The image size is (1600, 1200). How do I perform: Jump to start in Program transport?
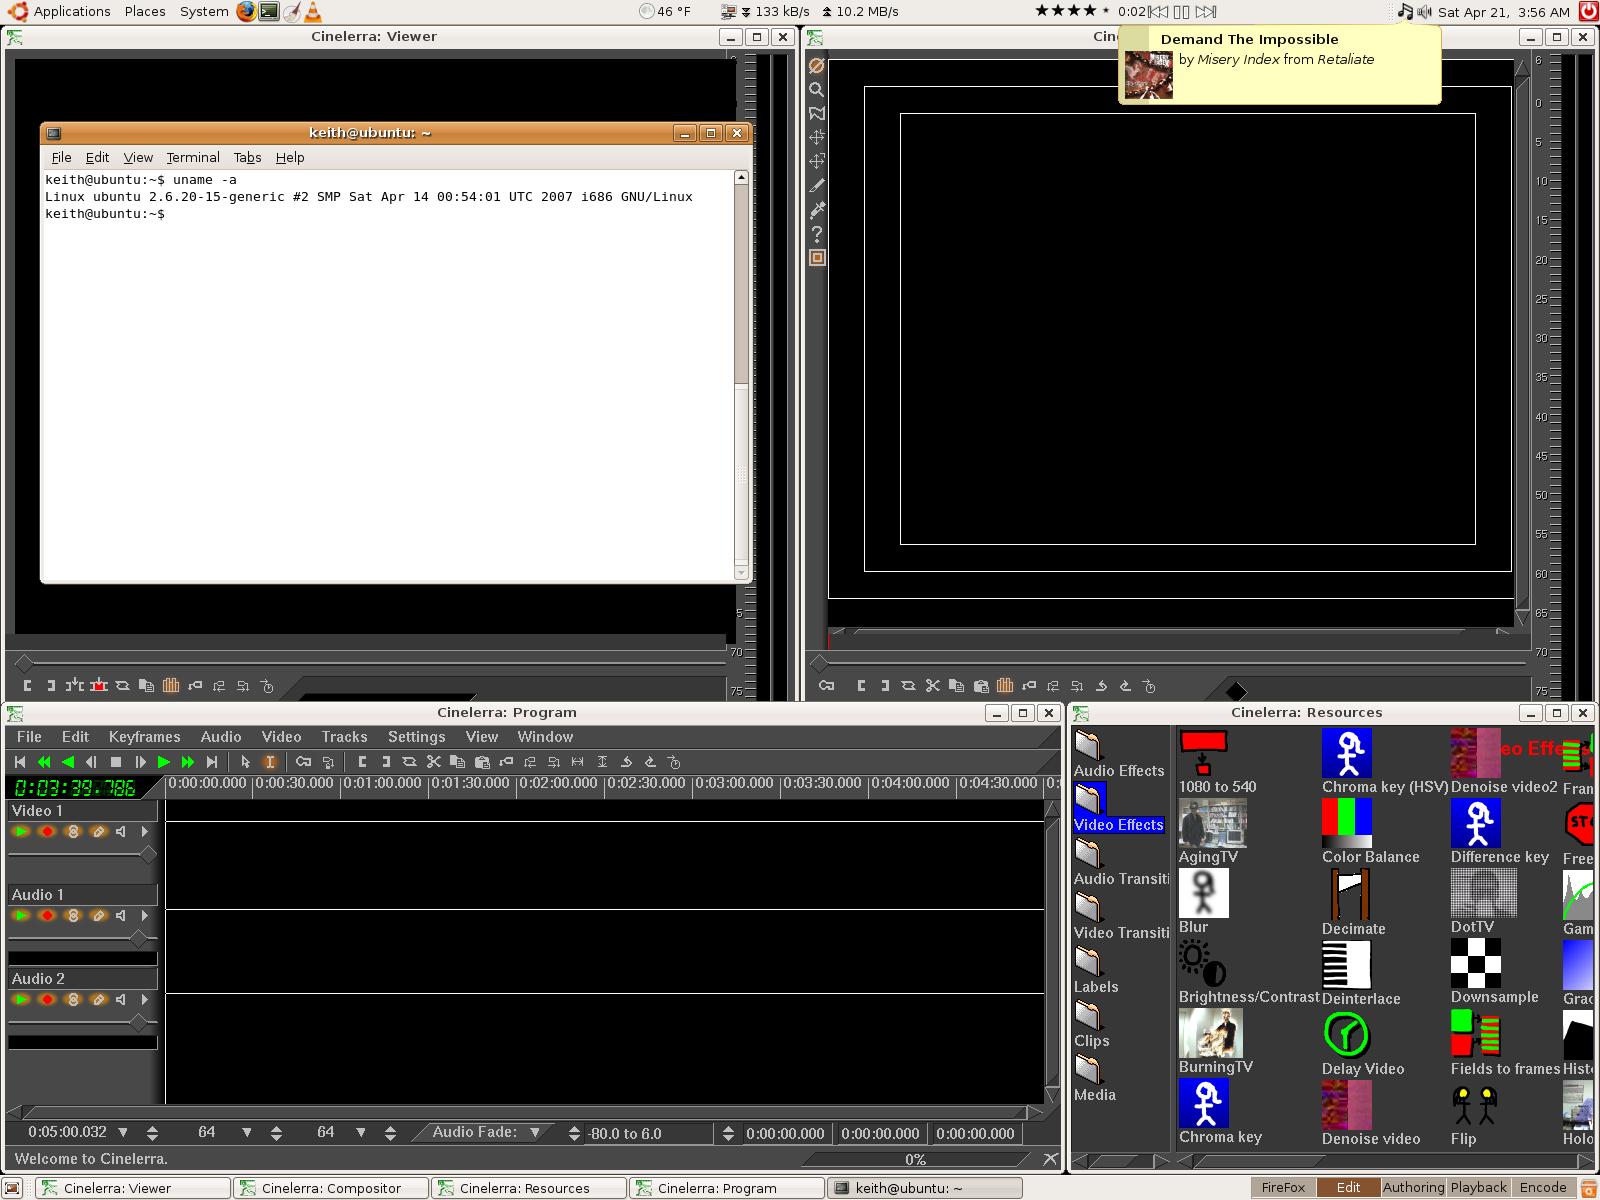20,762
